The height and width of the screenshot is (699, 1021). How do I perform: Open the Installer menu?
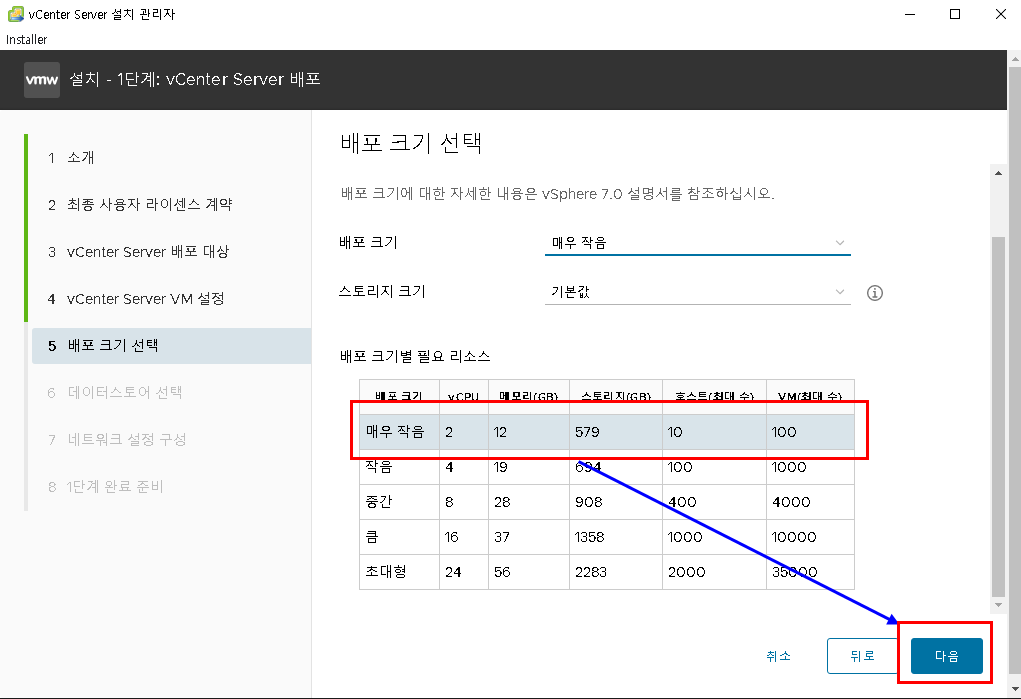pos(27,40)
